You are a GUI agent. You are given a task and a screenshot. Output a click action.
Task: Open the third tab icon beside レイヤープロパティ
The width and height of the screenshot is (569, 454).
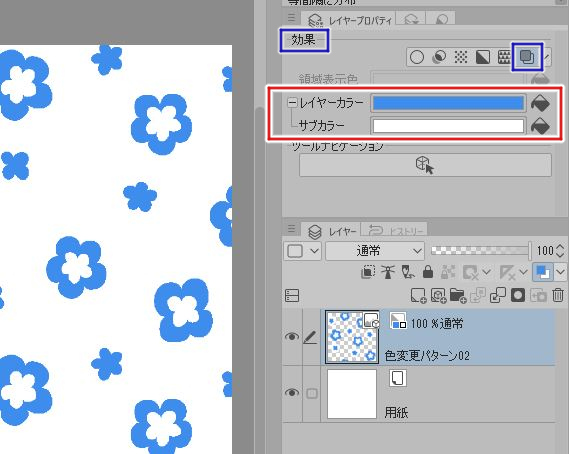tap(441, 19)
